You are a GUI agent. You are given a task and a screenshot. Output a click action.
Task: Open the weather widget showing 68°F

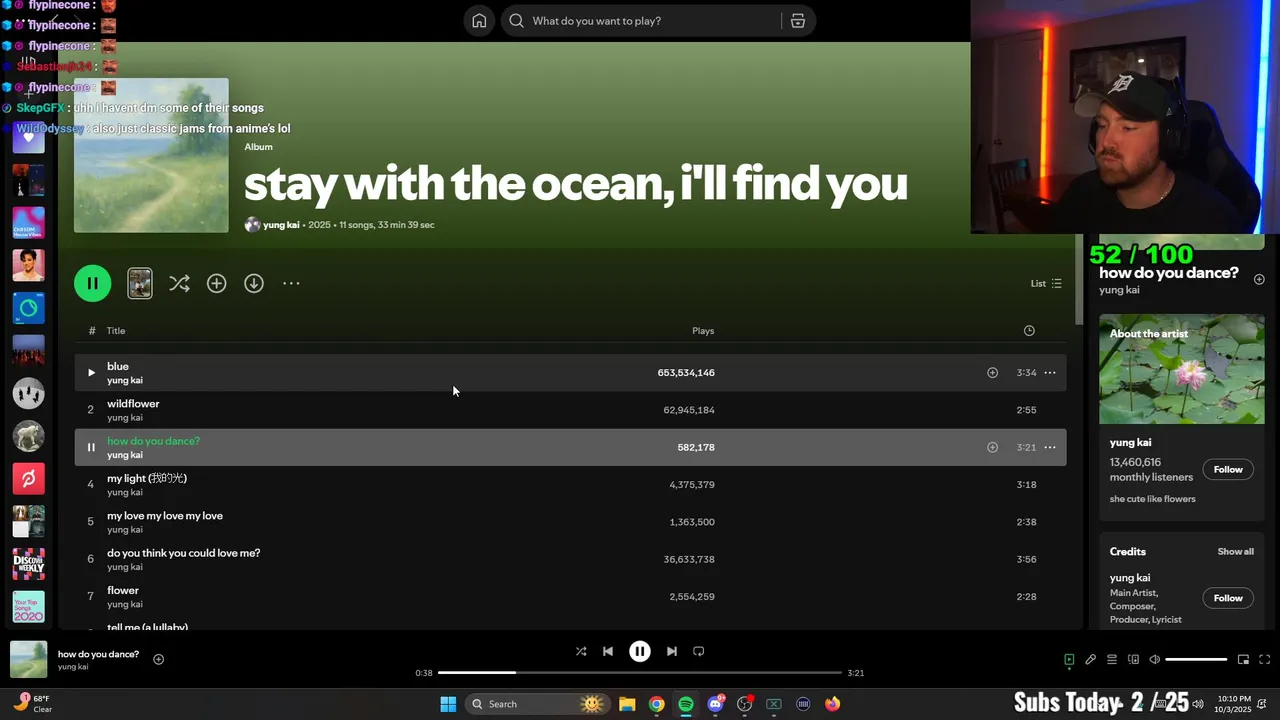pos(32,704)
